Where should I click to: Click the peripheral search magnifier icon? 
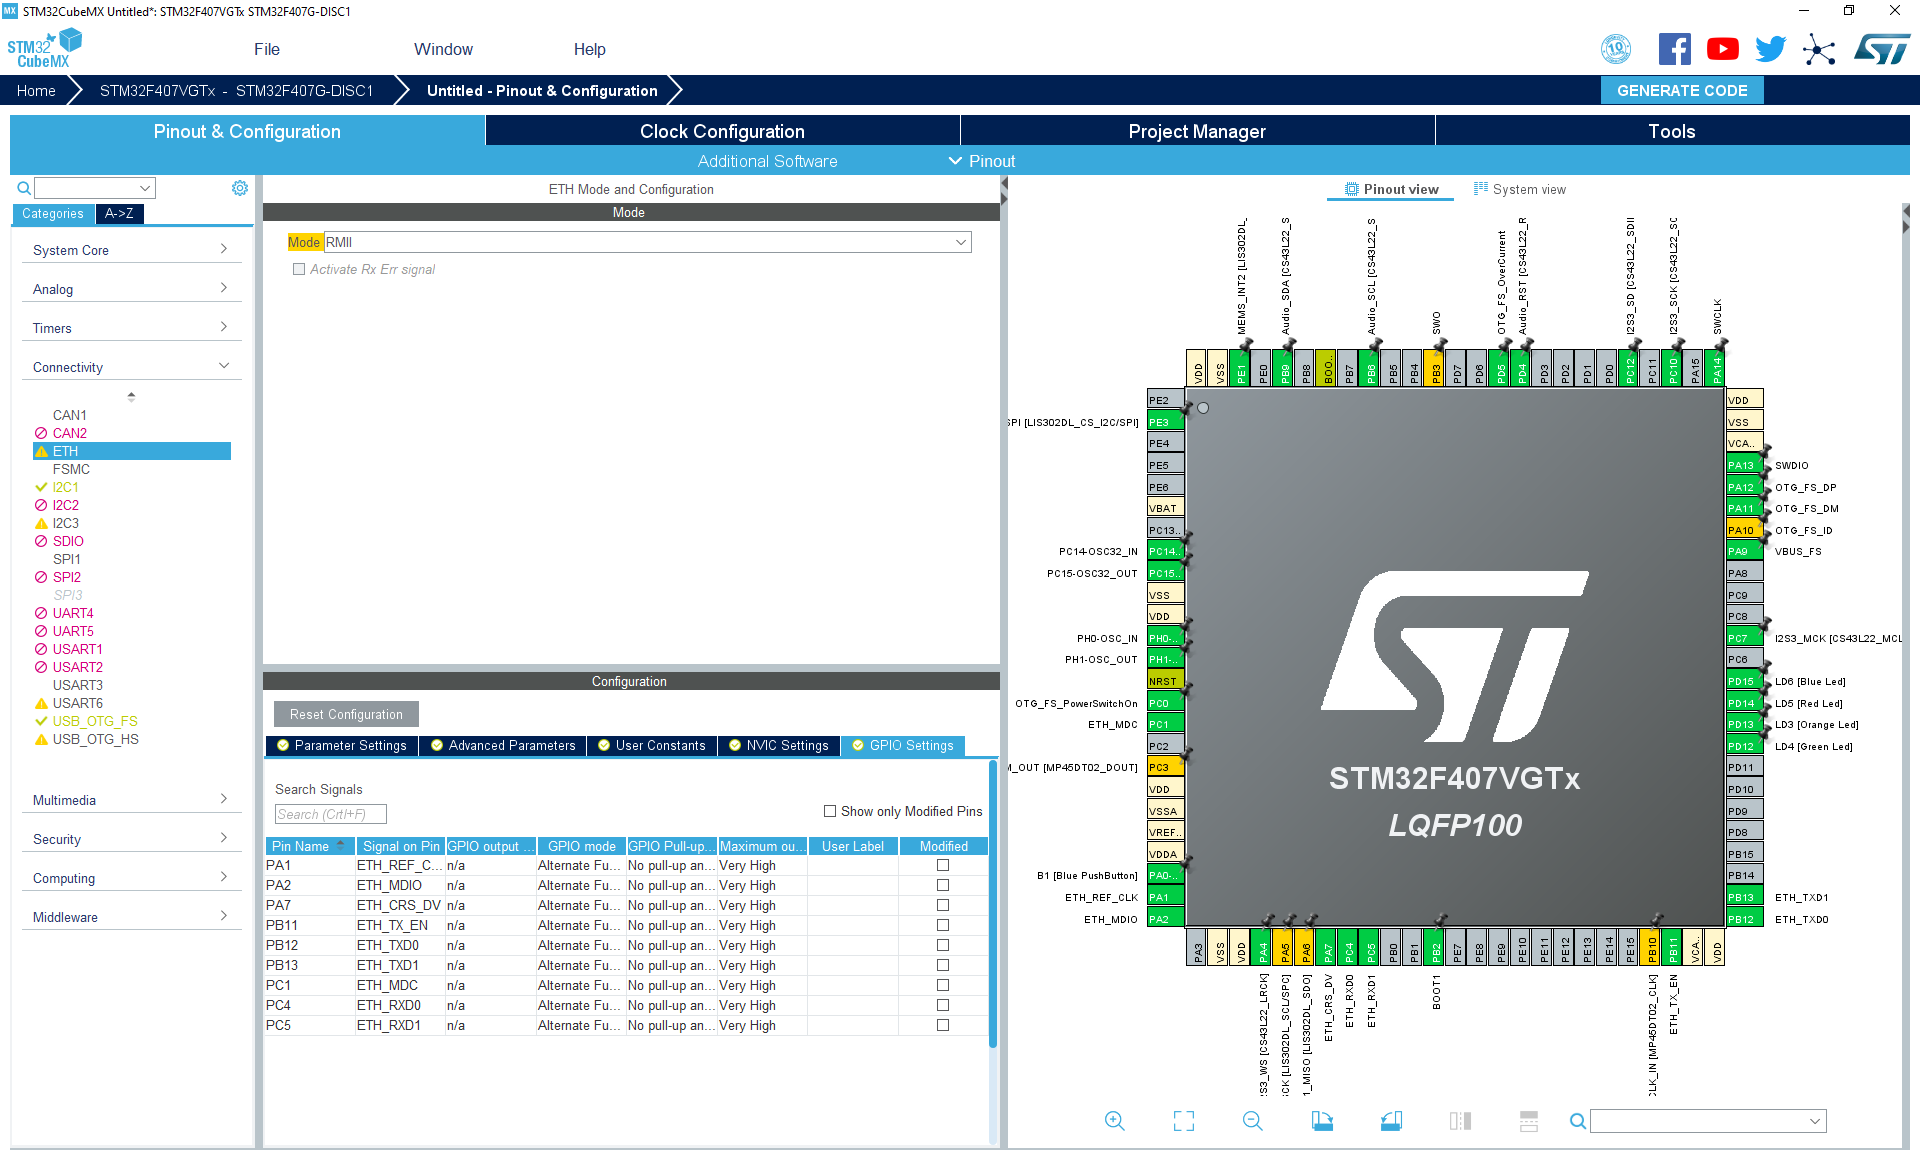coord(24,188)
